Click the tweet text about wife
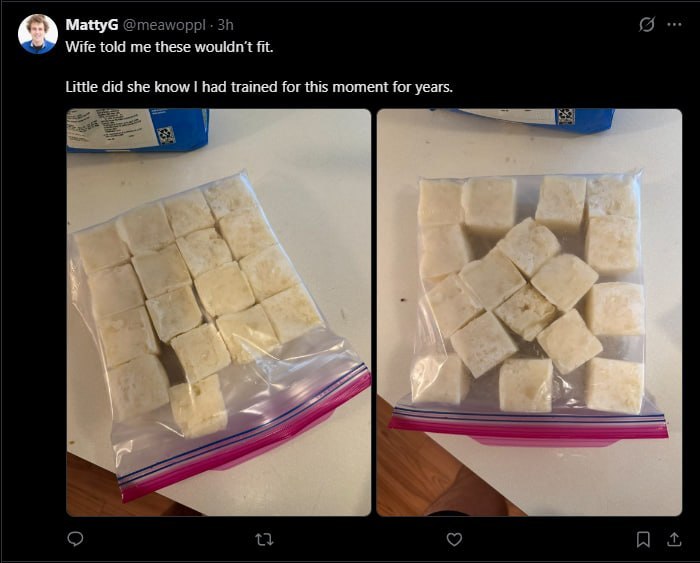The image size is (700, 563). click(169, 47)
